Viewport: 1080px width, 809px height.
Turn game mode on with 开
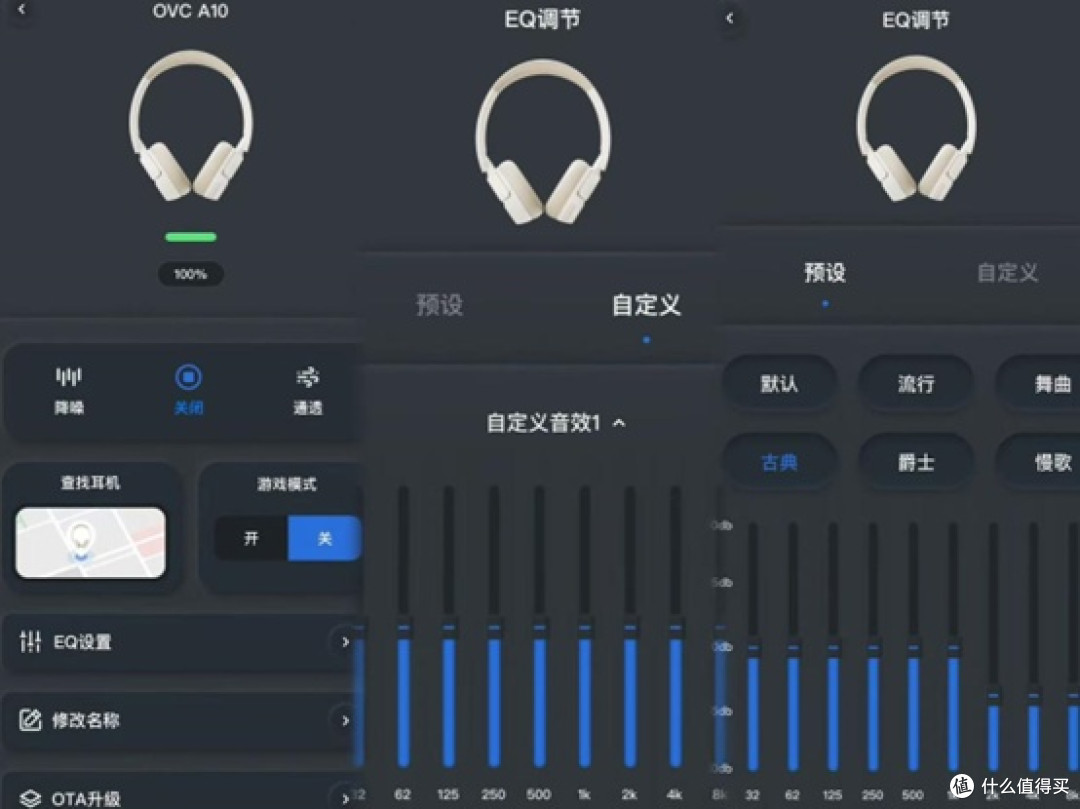click(x=251, y=538)
